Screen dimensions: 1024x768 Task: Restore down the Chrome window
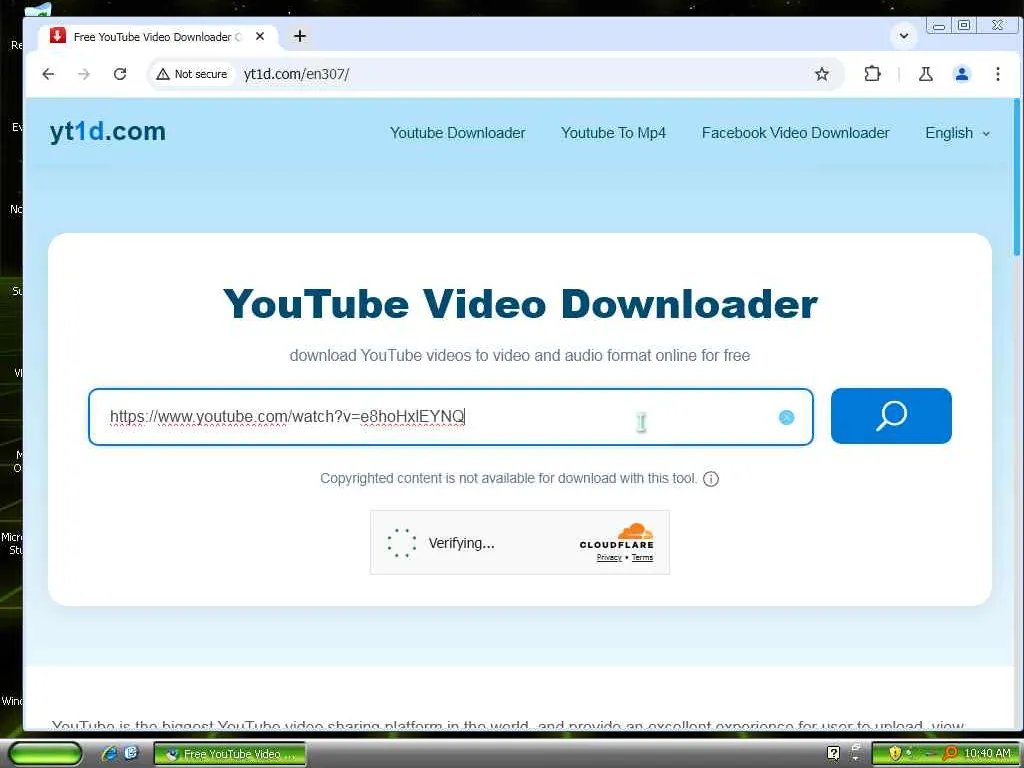click(x=964, y=25)
